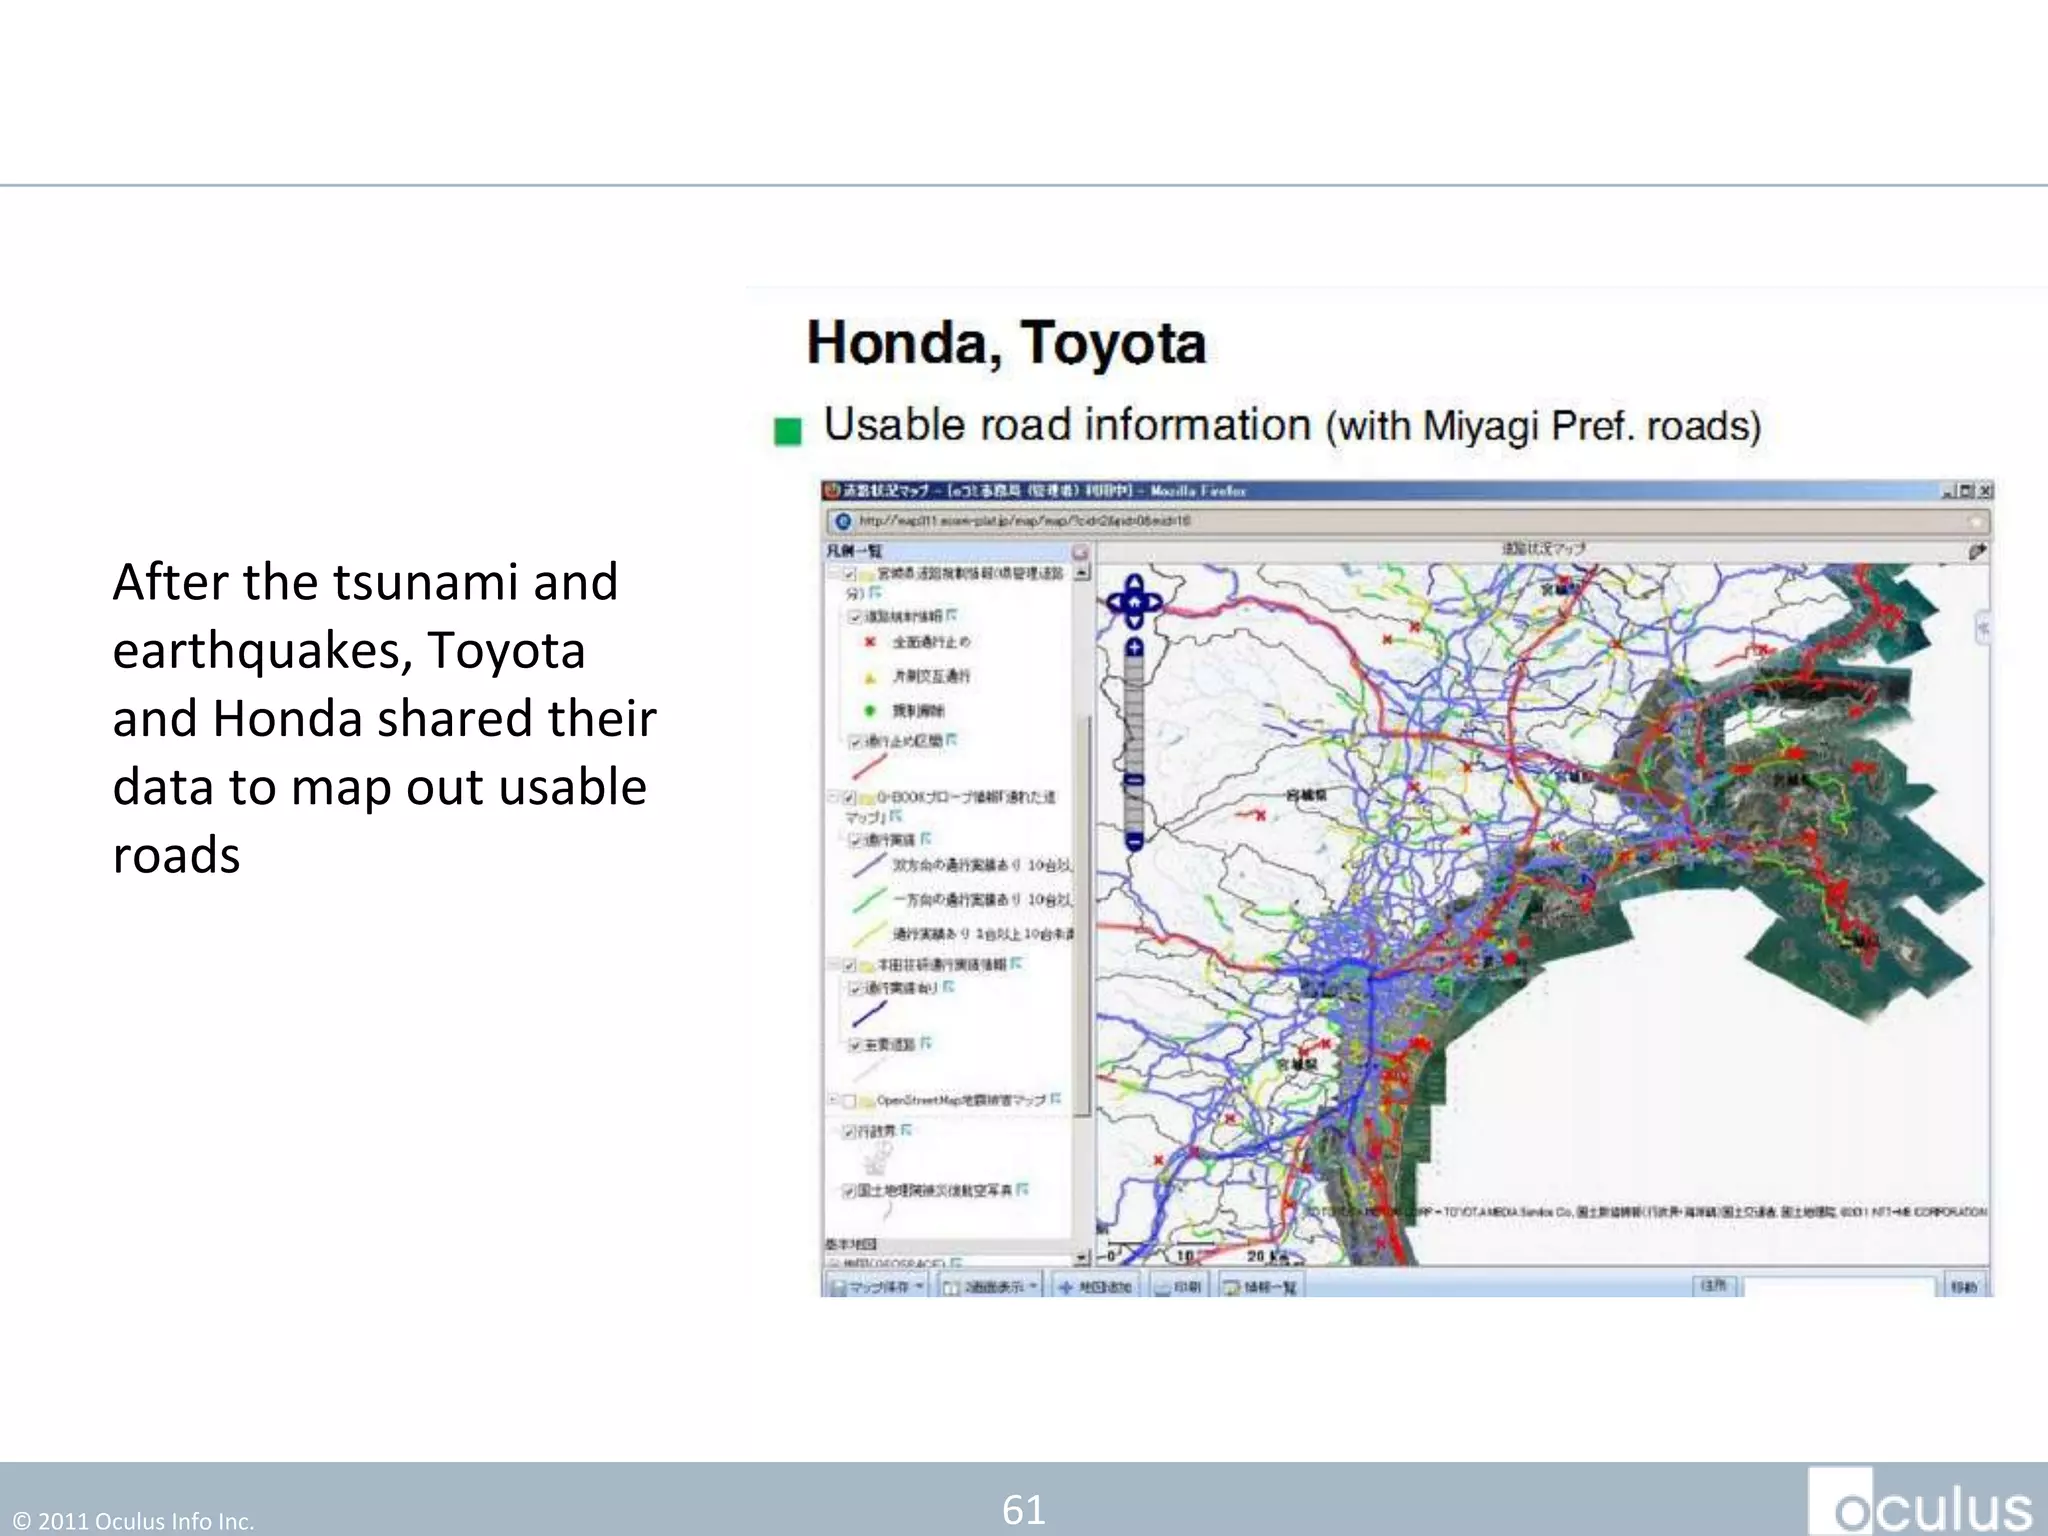Viewport: 2048px width, 1536px height.
Task: Click the pan-down arrow on the map navigator
Action: pyautogui.click(x=1134, y=623)
